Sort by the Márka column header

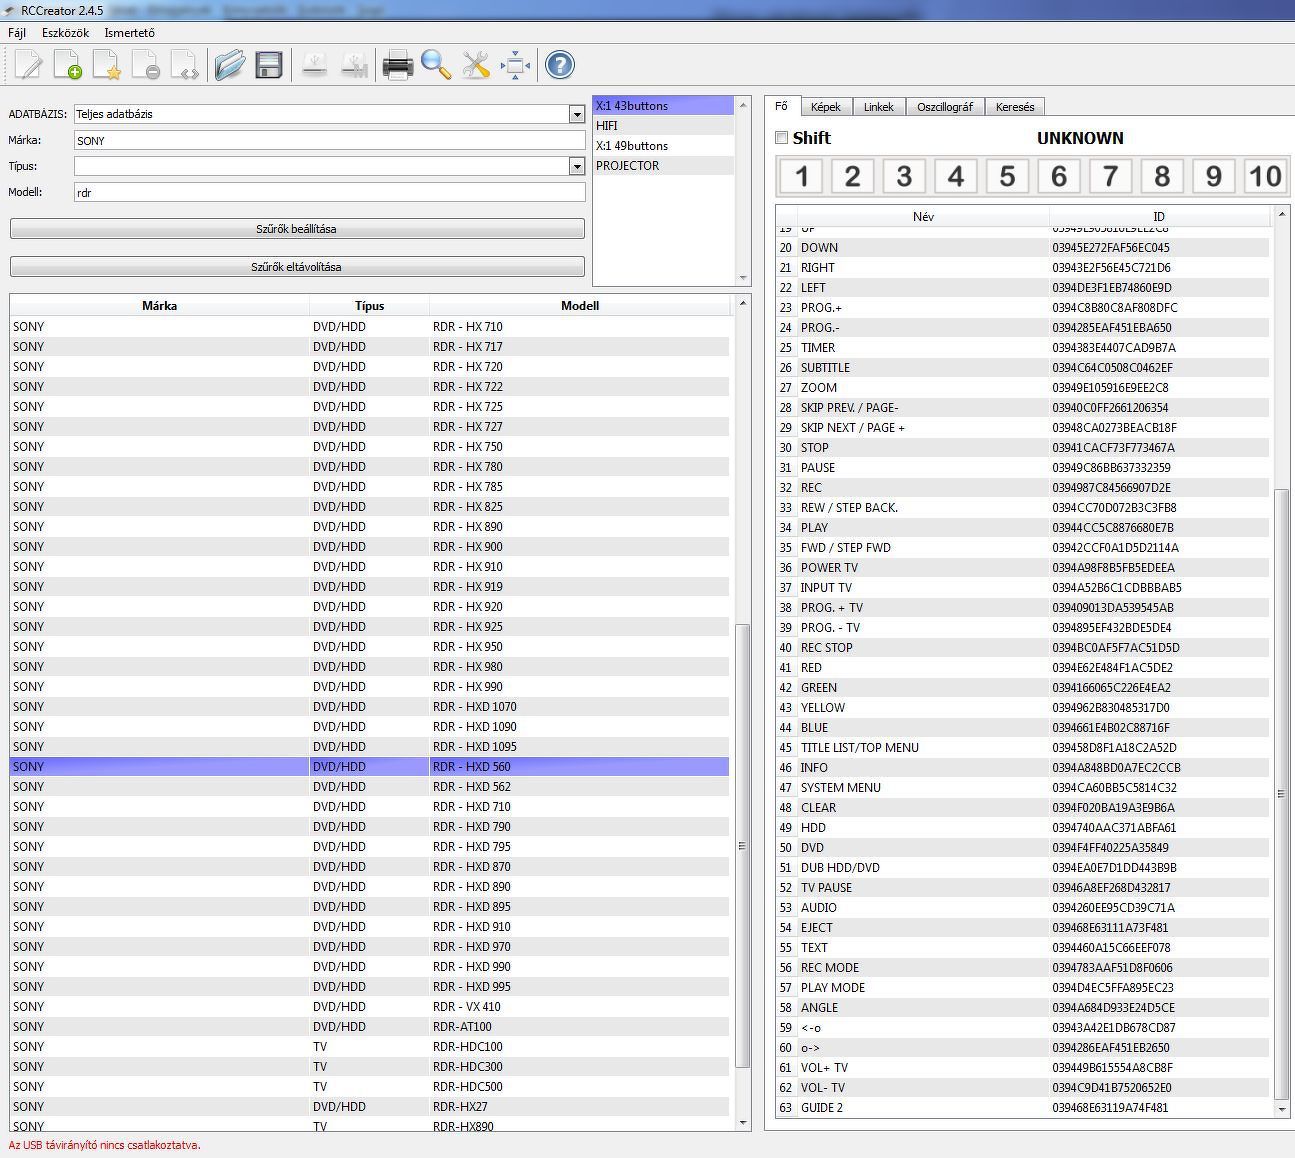(160, 306)
